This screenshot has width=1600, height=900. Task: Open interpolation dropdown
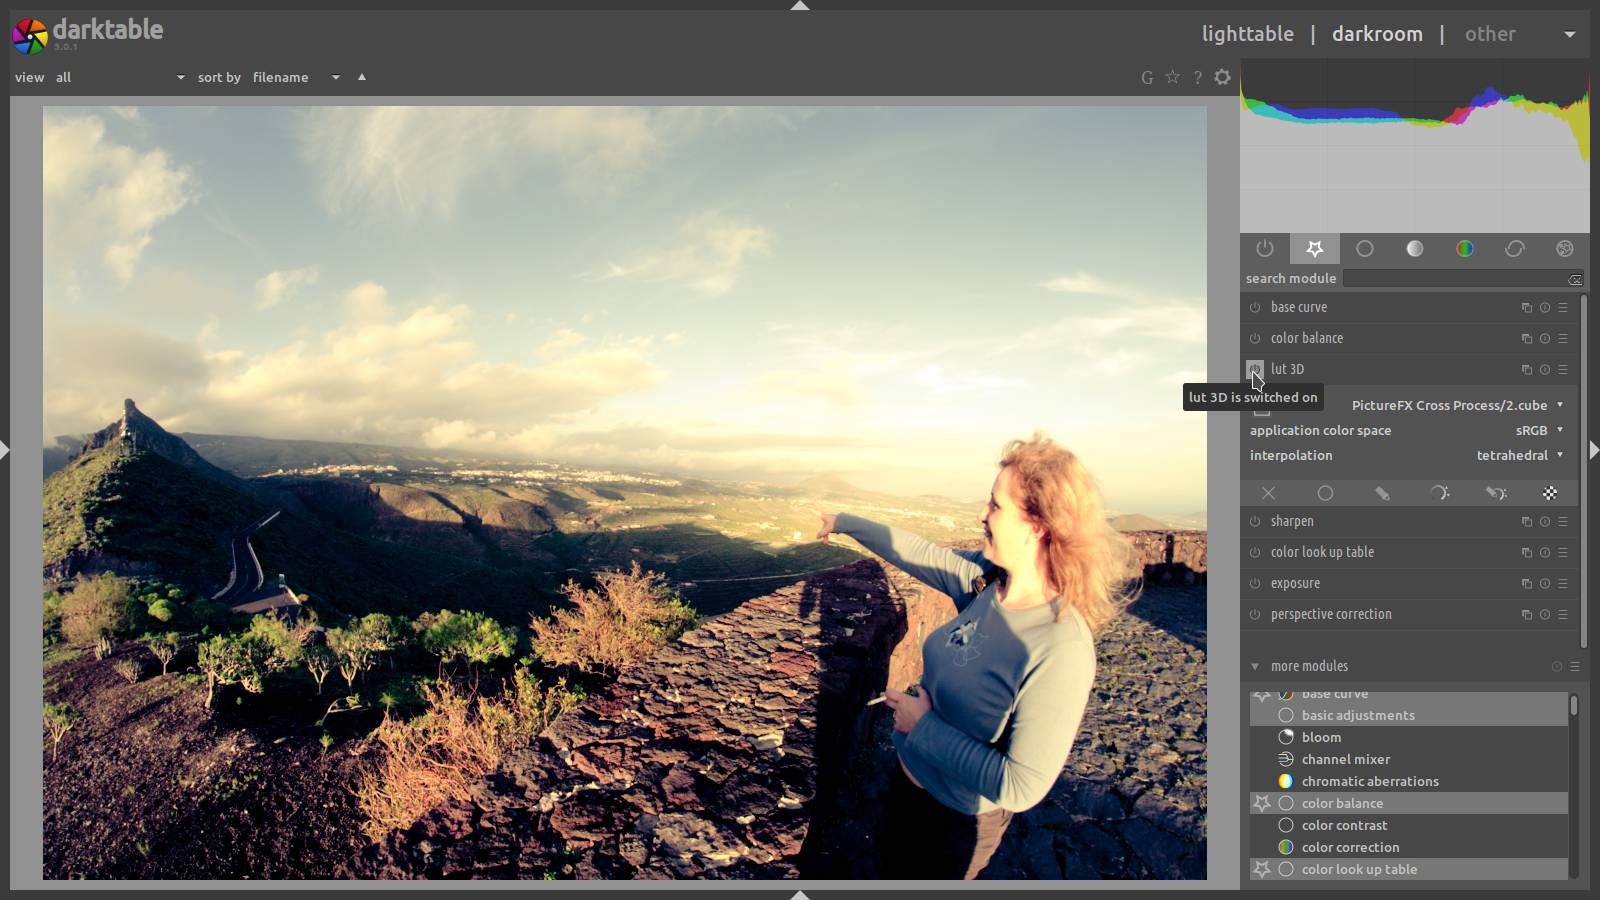[x=1407, y=455]
